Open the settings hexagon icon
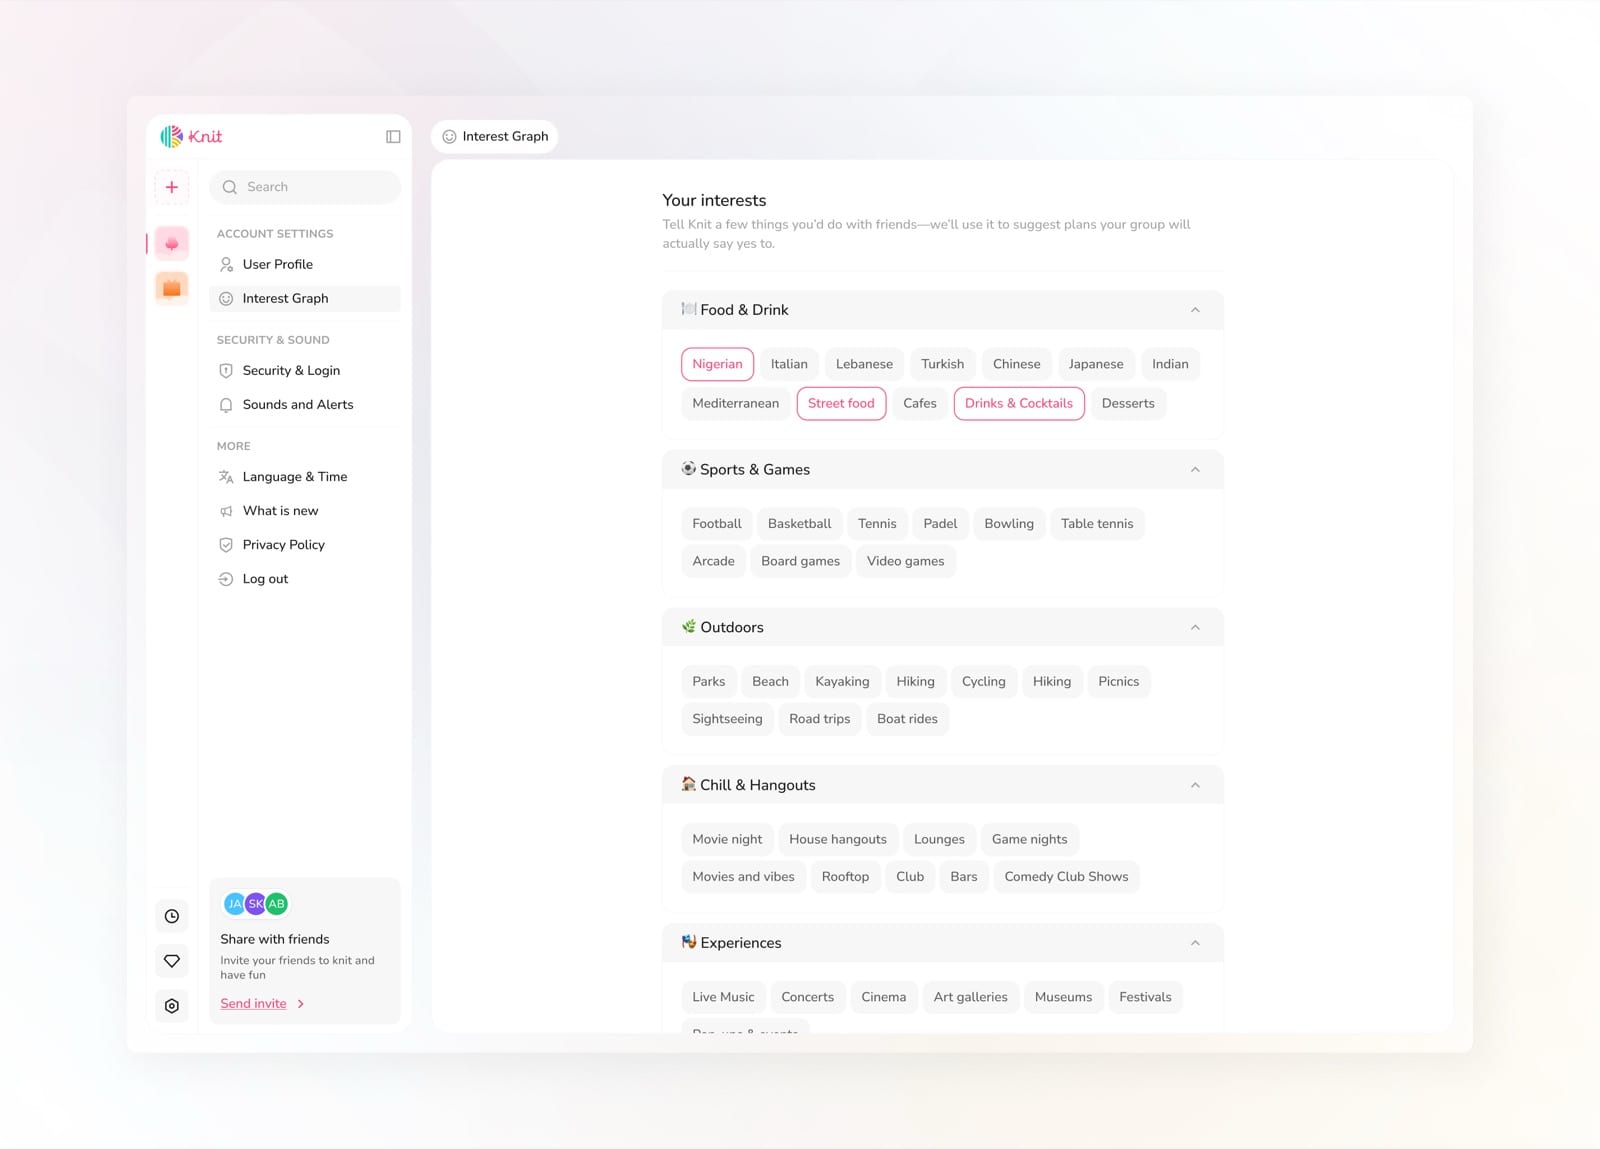The width and height of the screenshot is (1600, 1149). coord(172,1006)
